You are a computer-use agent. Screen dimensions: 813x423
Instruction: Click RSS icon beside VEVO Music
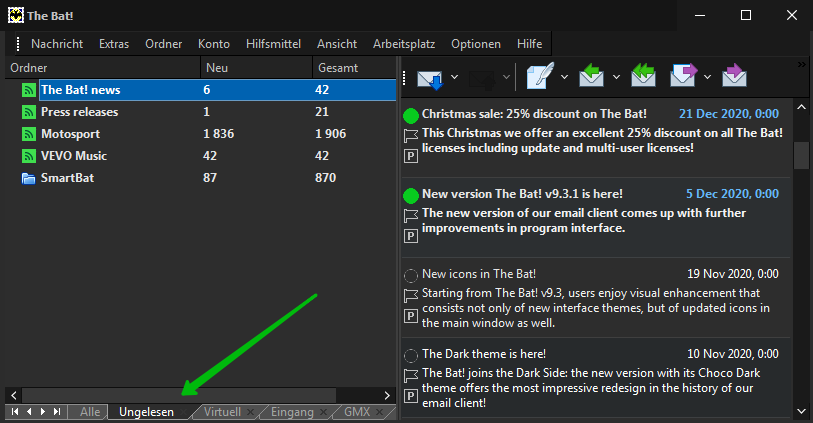click(x=29, y=156)
